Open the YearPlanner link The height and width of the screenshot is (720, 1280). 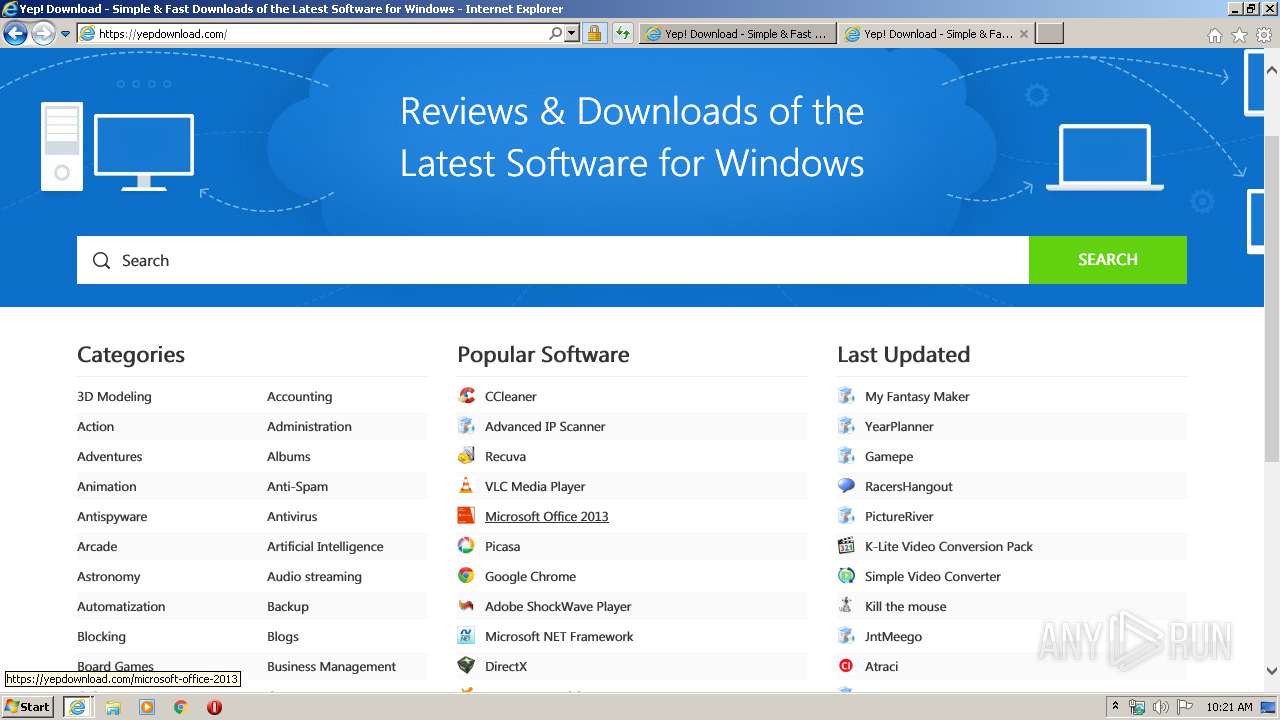coord(899,426)
